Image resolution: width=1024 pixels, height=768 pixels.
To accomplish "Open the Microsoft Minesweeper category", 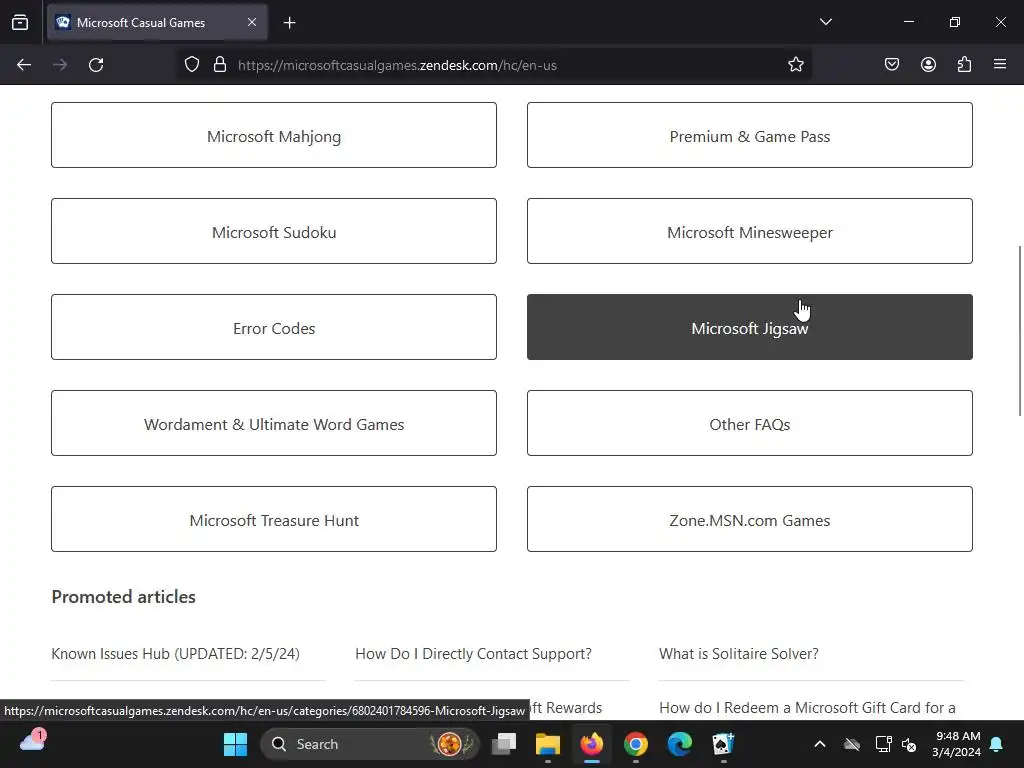I will (750, 231).
